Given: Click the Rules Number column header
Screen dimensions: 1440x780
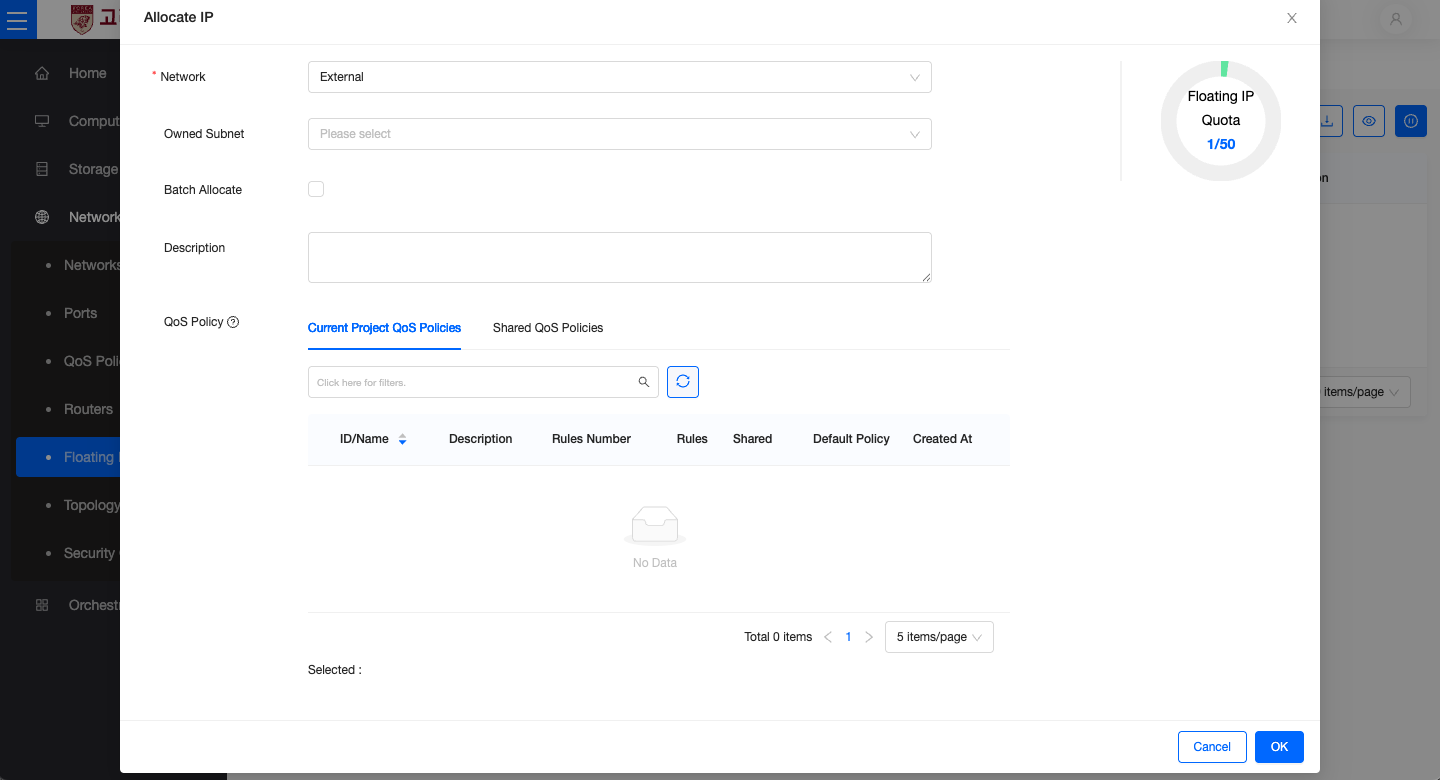Looking at the screenshot, I should tap(591, 439).
